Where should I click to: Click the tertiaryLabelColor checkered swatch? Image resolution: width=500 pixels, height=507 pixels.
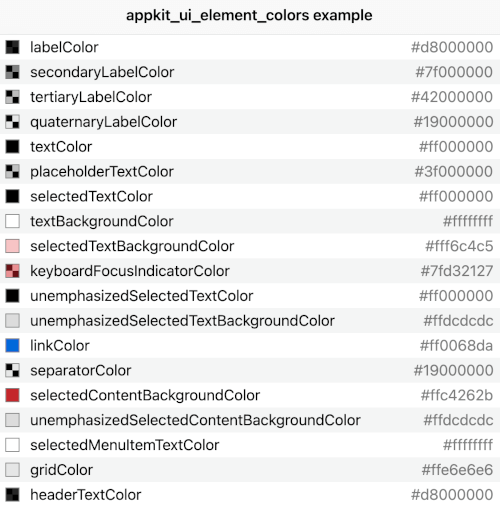tap(12, 97)
